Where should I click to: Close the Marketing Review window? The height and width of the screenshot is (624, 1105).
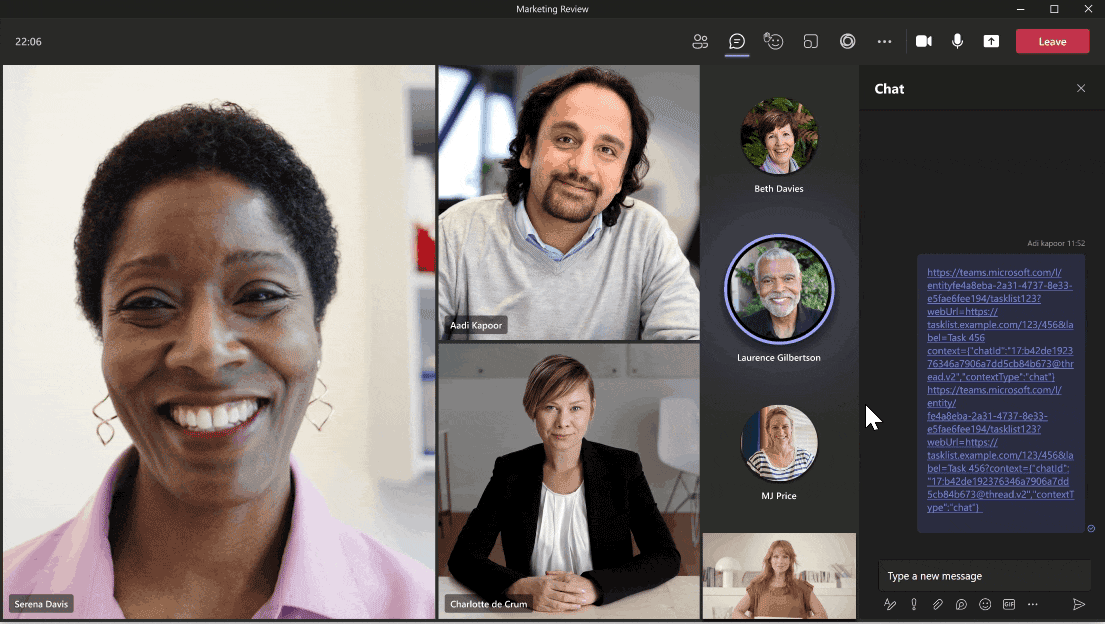pyautogui.click(x=1088, y=9)
